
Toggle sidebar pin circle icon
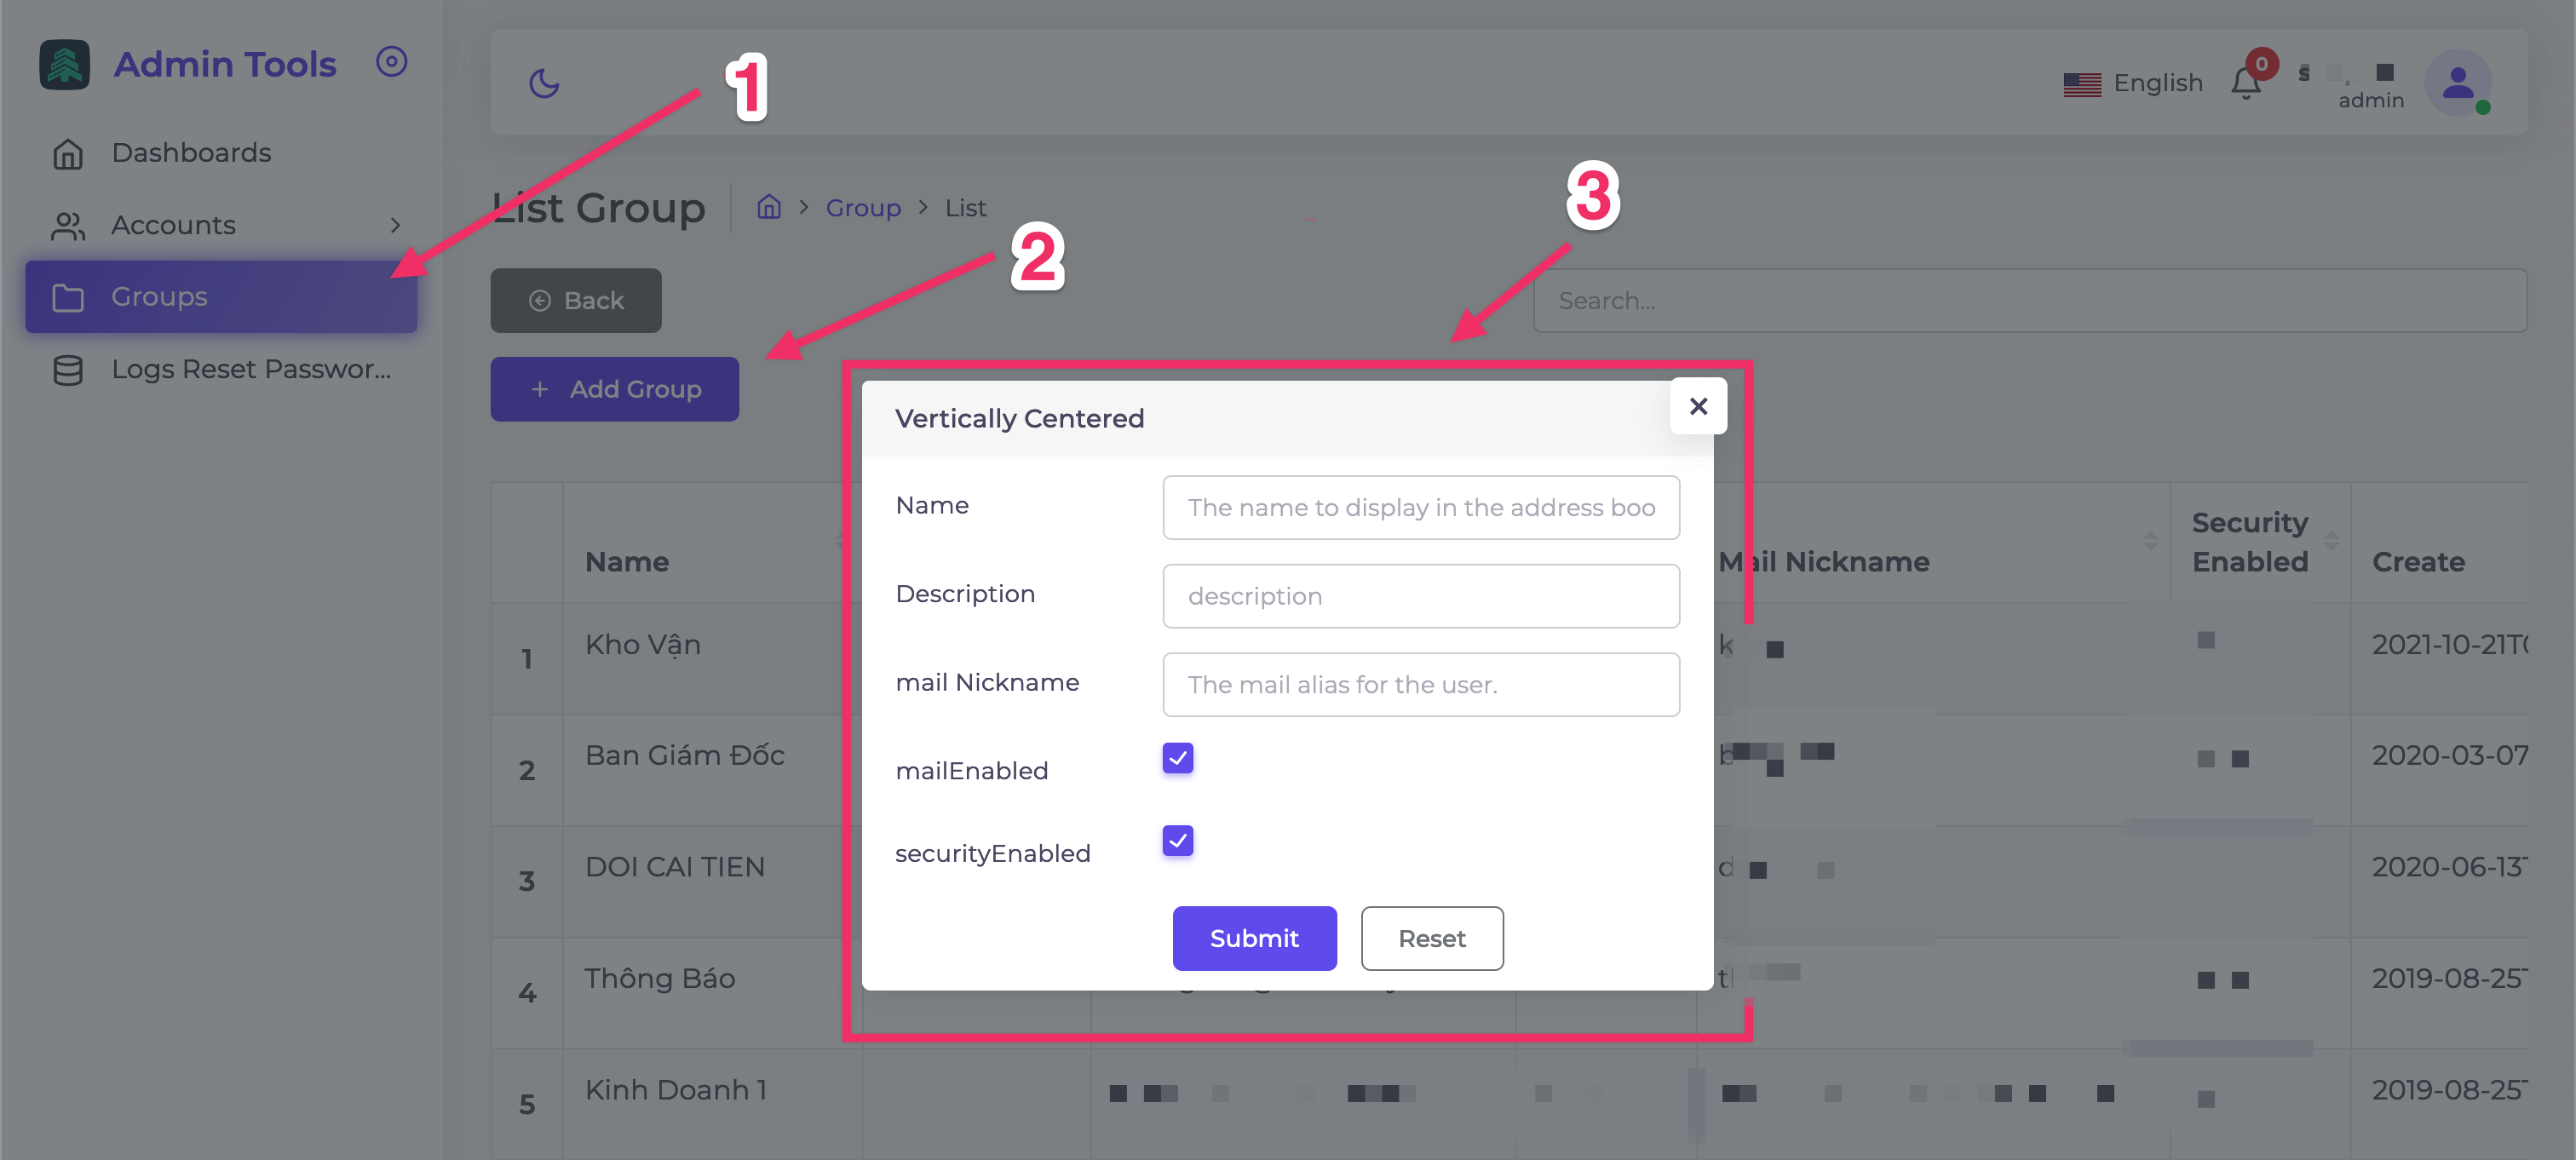point(391,62)
